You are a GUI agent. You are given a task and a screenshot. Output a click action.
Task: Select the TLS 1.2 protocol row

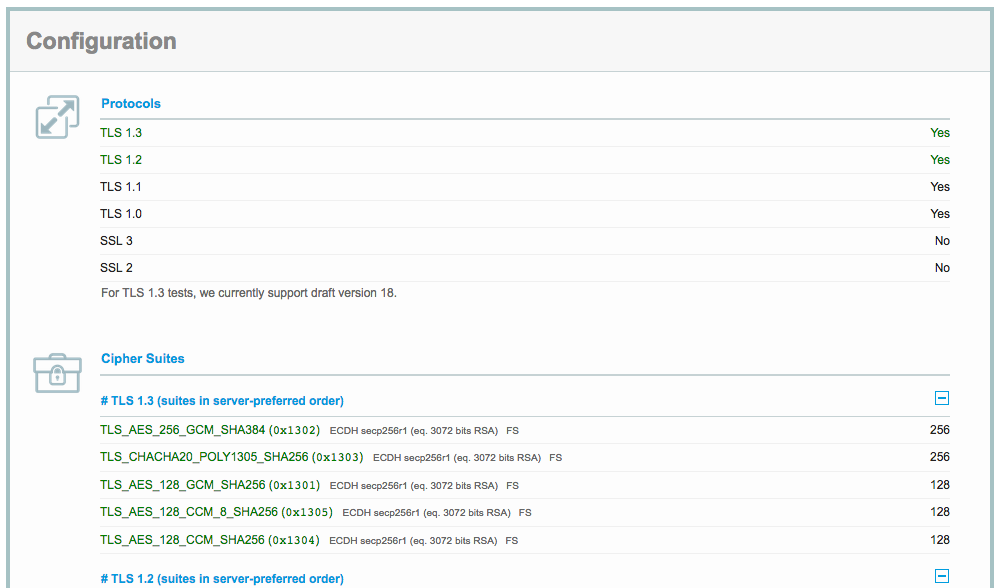525,160
